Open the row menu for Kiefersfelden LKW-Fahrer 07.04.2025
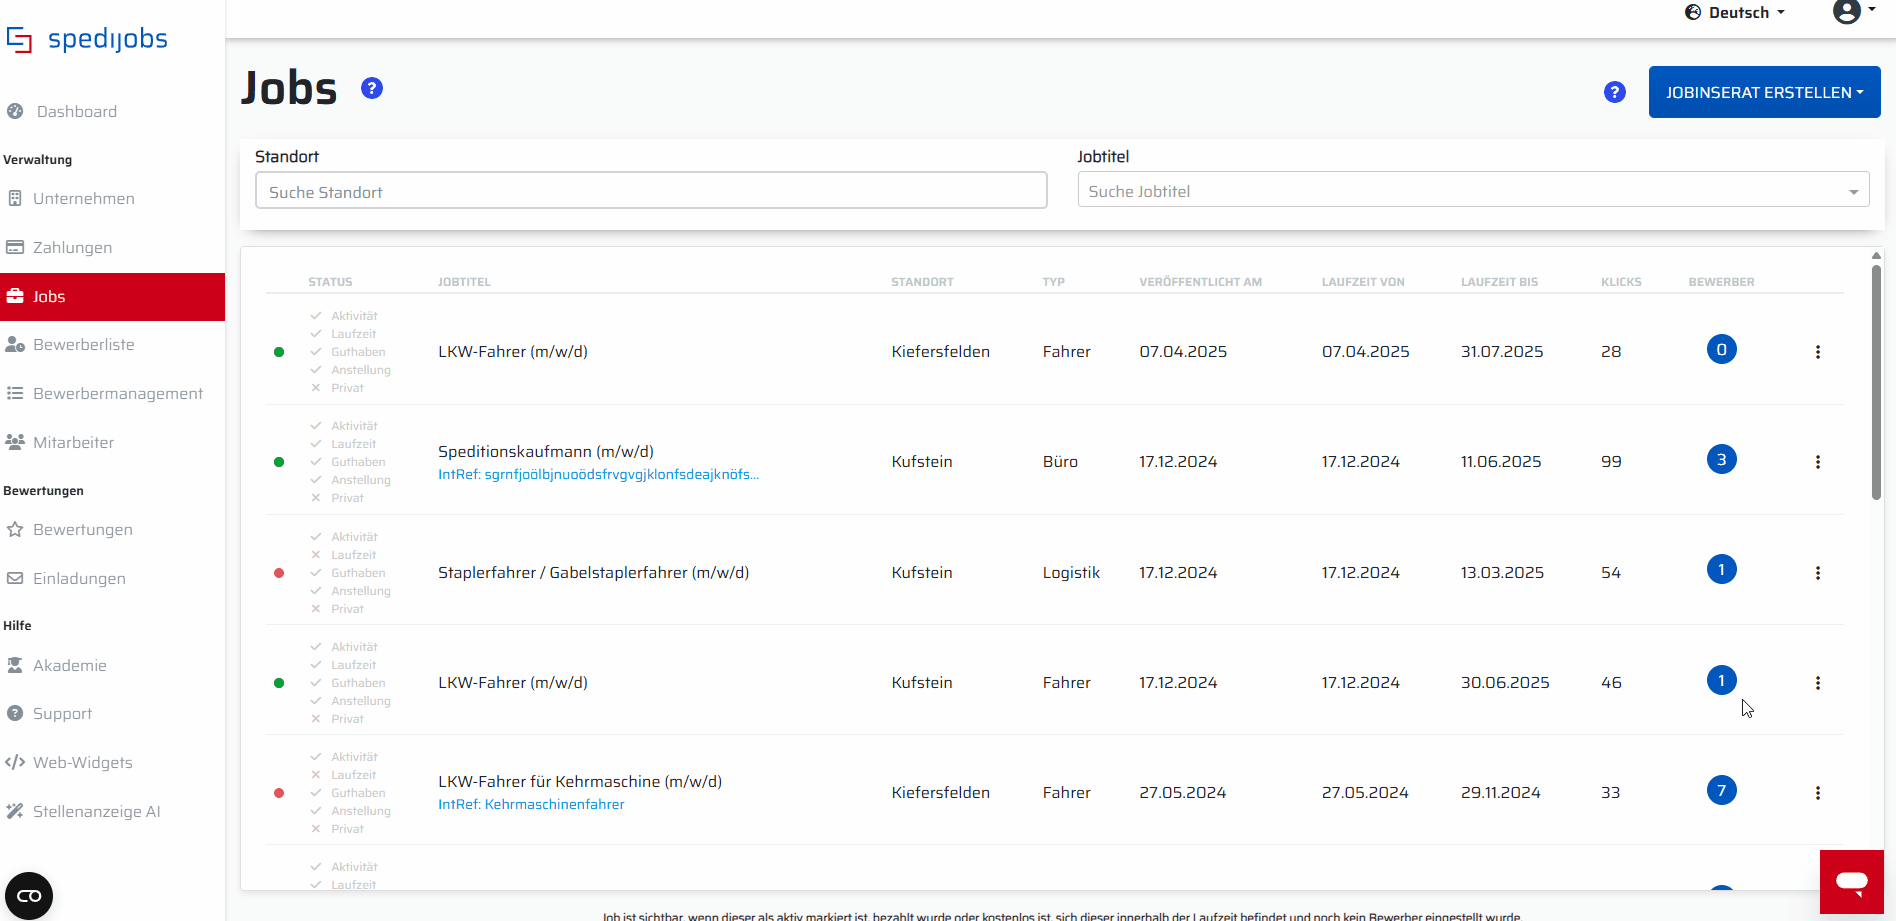Viewport: 1896px width, 921px height. tap(1818, 352)
